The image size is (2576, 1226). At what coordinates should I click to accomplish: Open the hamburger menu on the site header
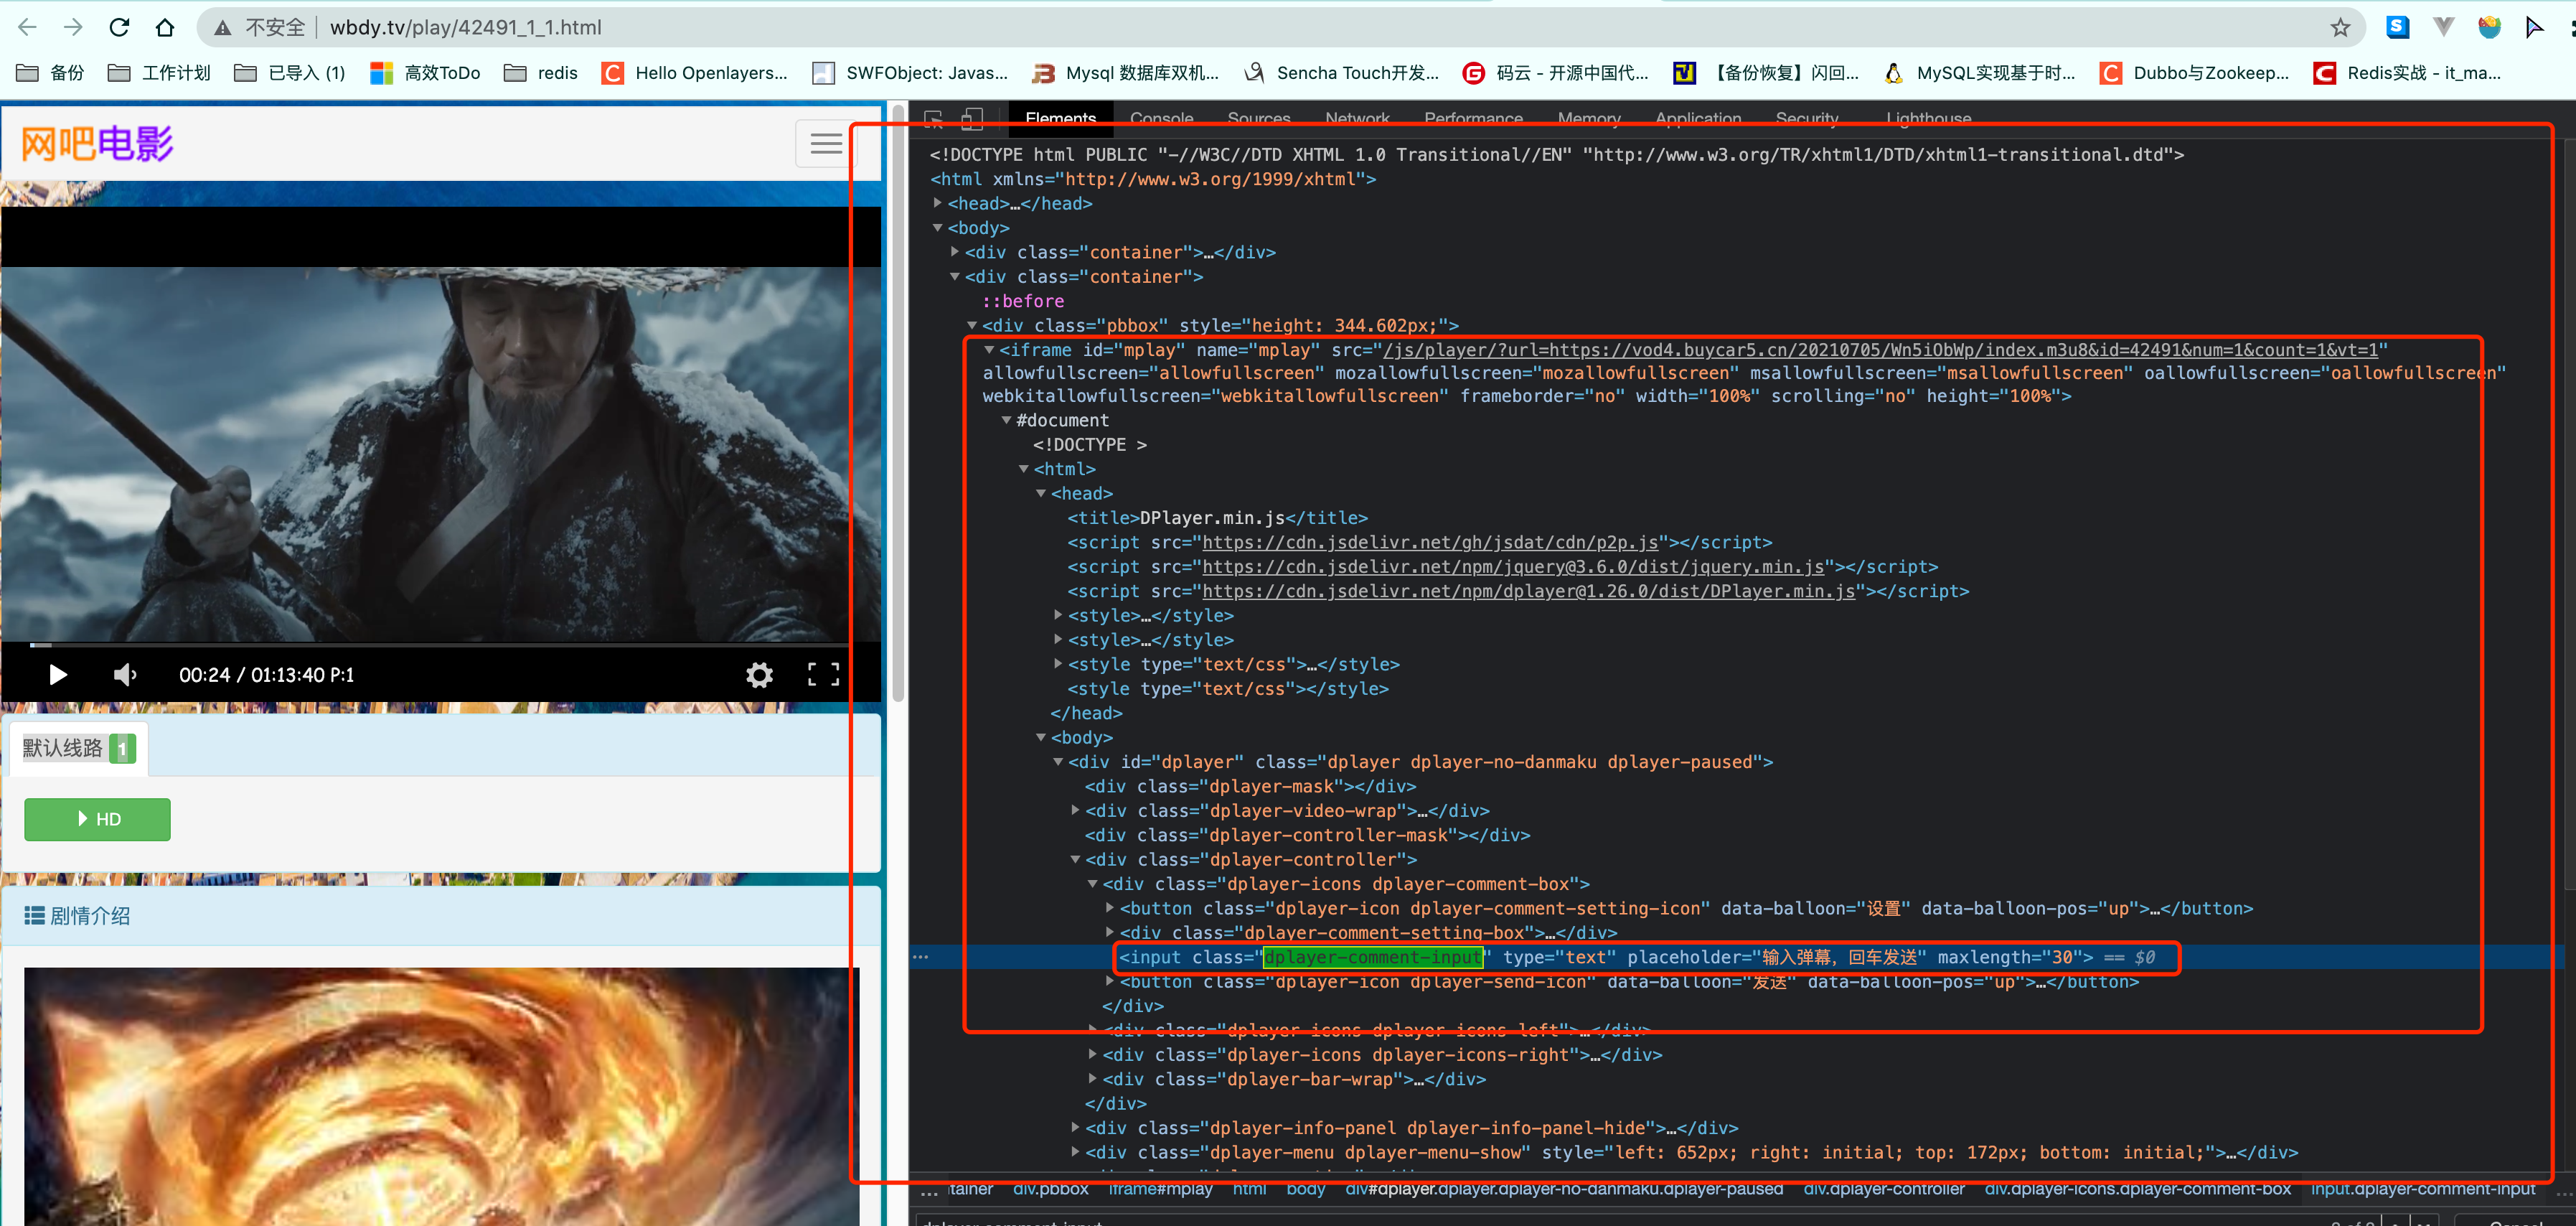click(825, 144)
